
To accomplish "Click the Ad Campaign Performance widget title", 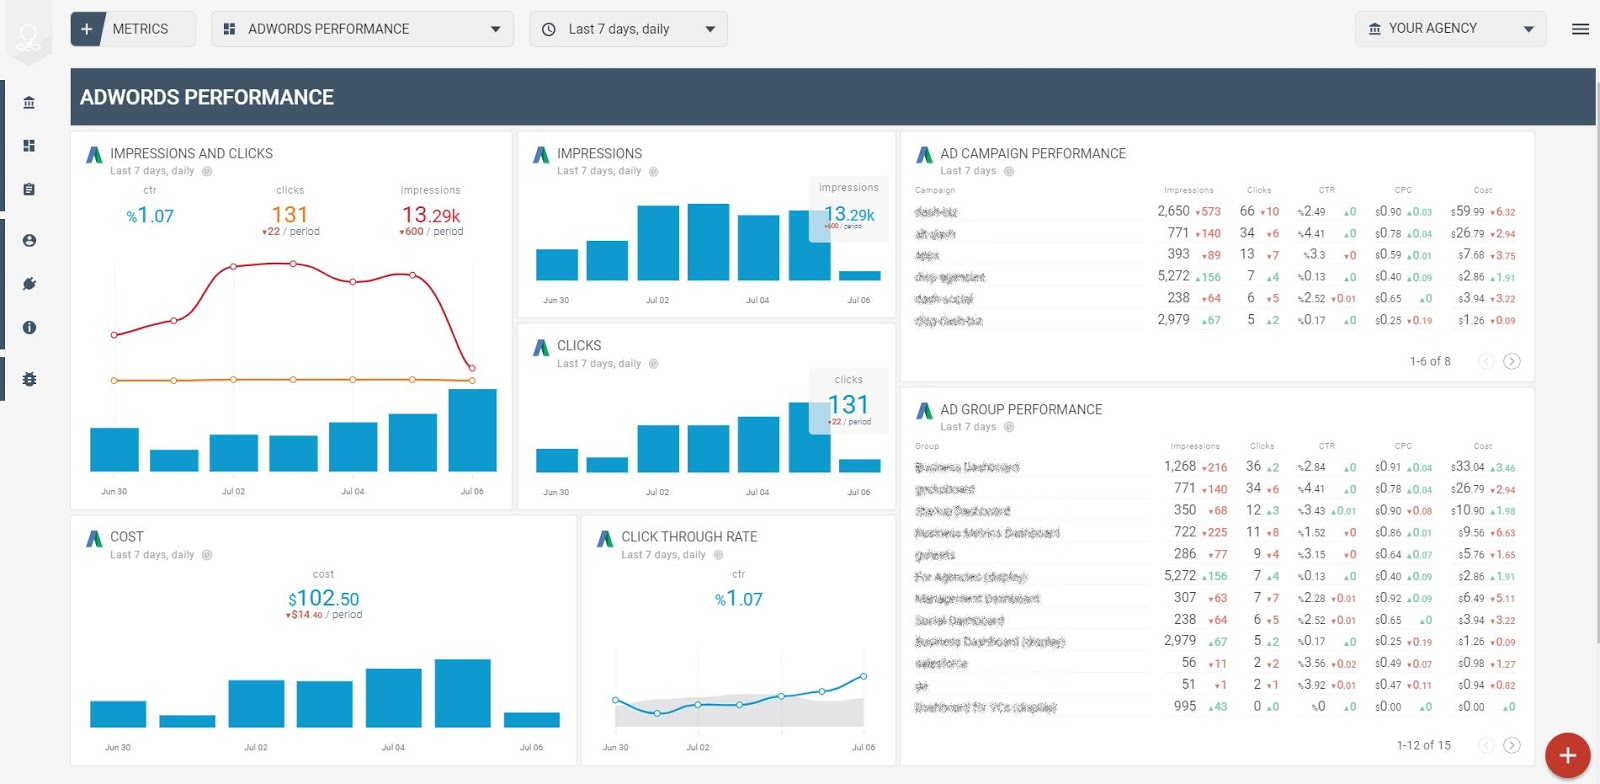I will (1033, 153).
